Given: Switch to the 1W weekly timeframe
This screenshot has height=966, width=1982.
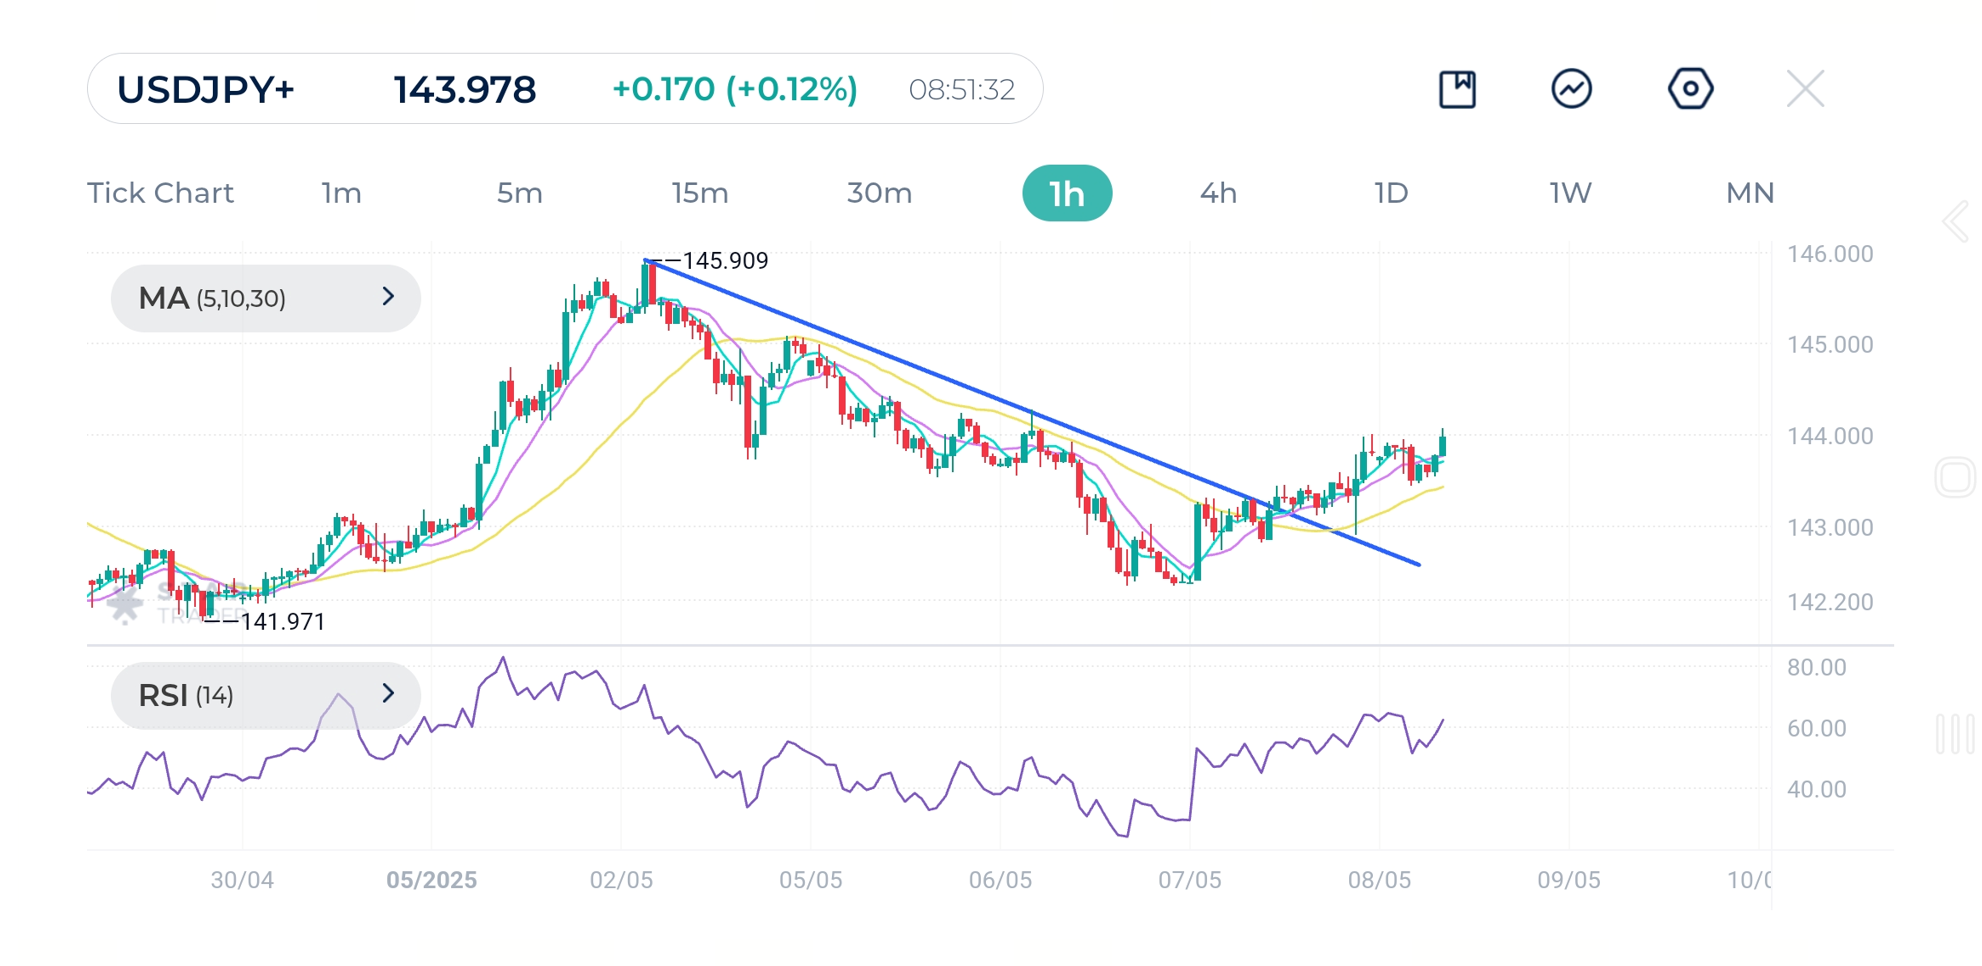Looking at the screenshot, I should pyautogui.click(x=1568, y=193).
